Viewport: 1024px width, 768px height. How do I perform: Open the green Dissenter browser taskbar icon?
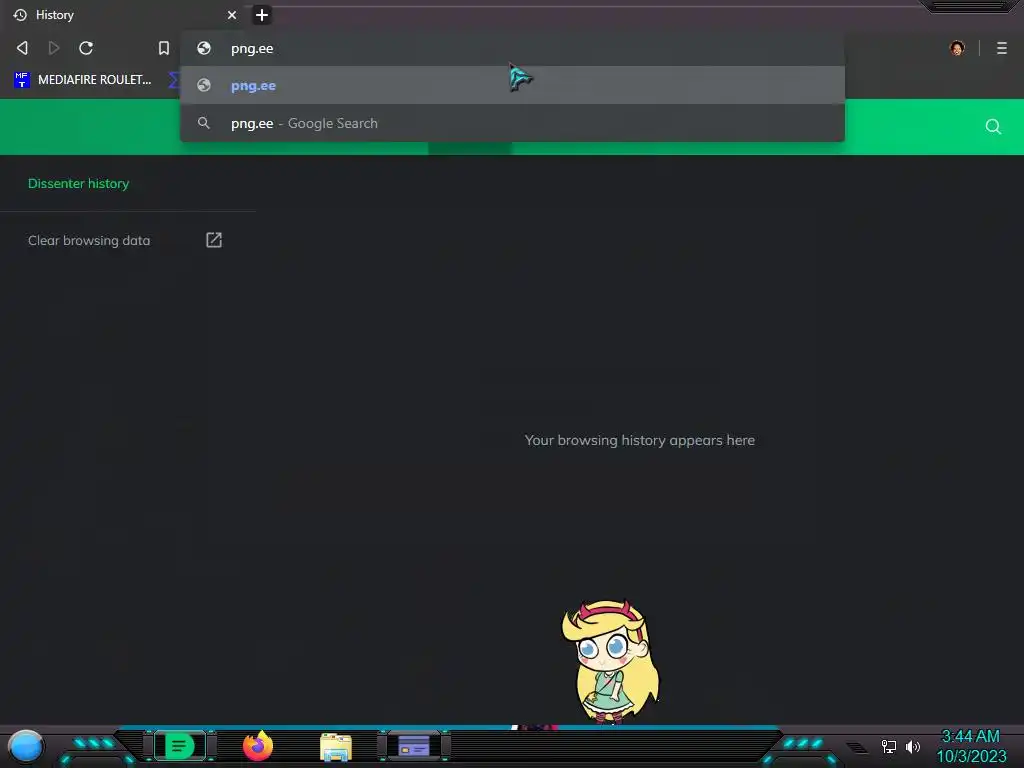point(180,746)
